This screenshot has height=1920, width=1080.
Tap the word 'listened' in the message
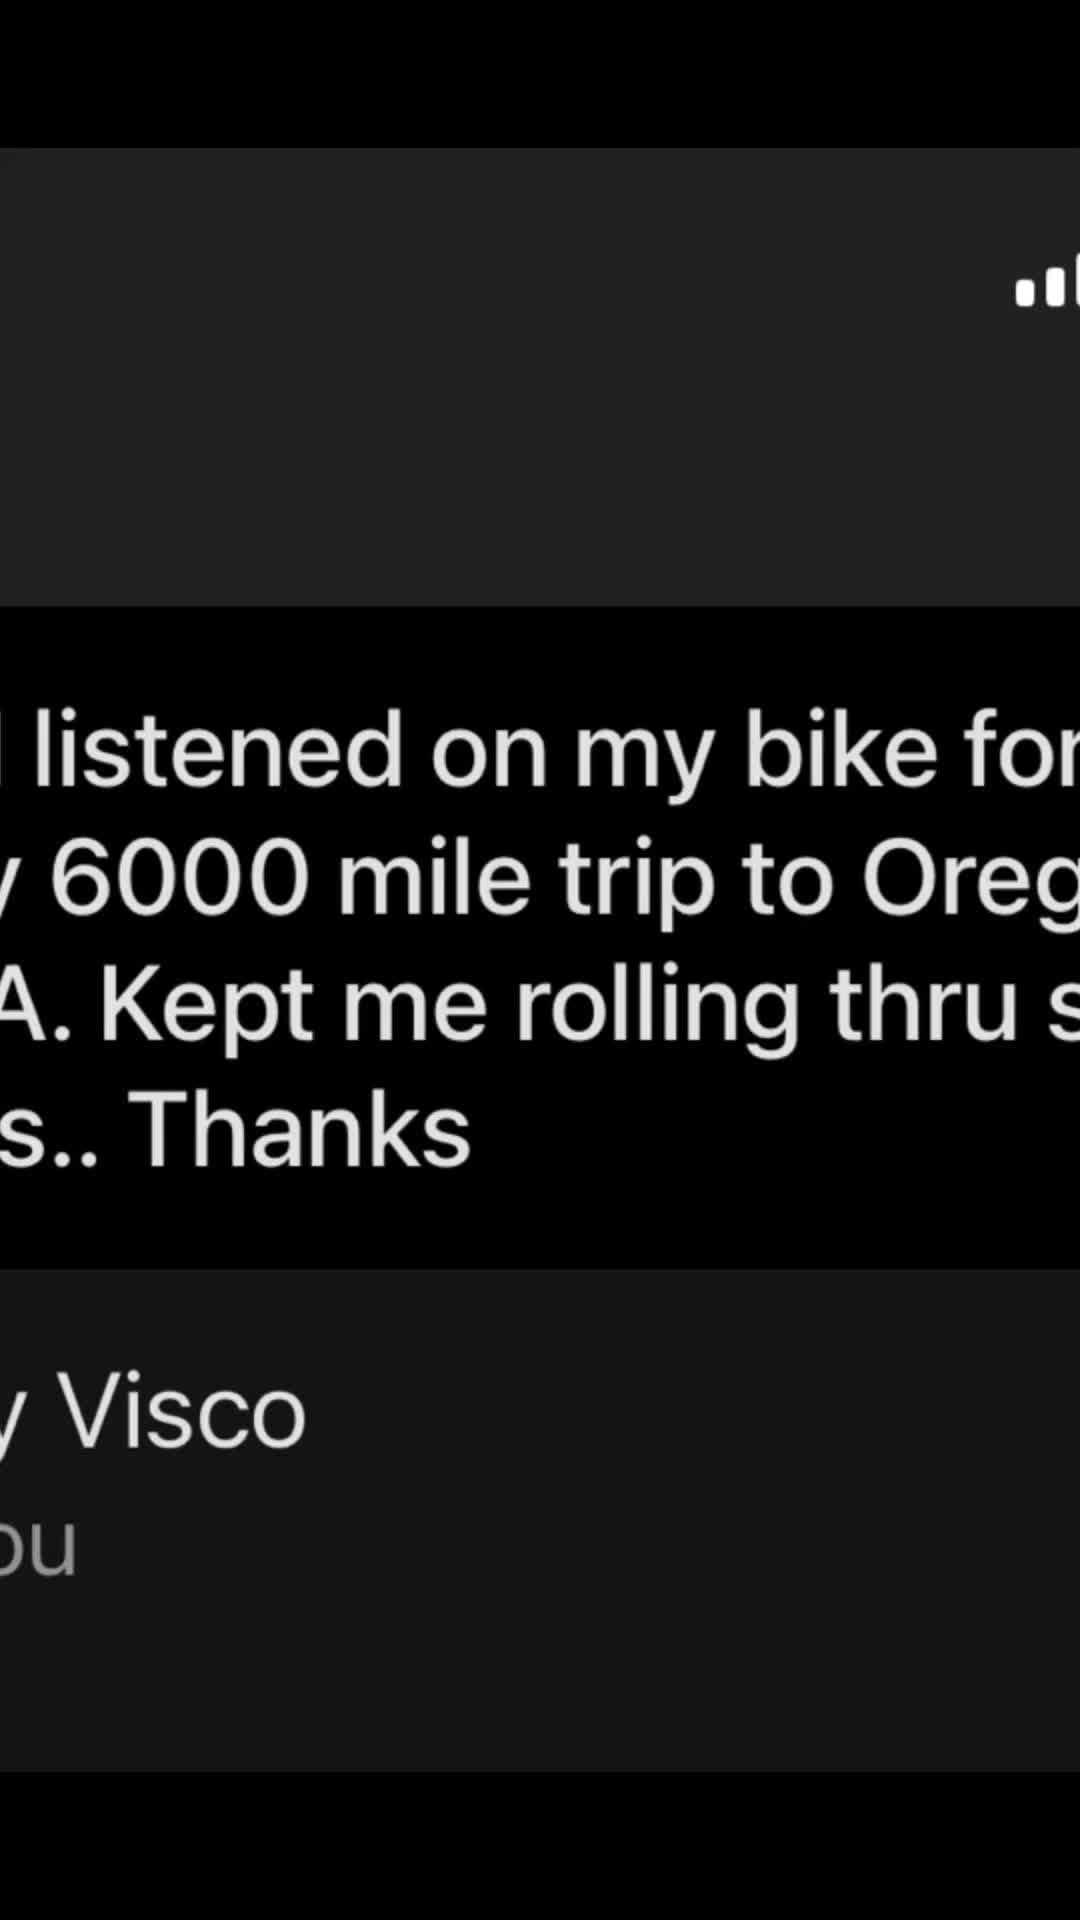click(218, 750)
